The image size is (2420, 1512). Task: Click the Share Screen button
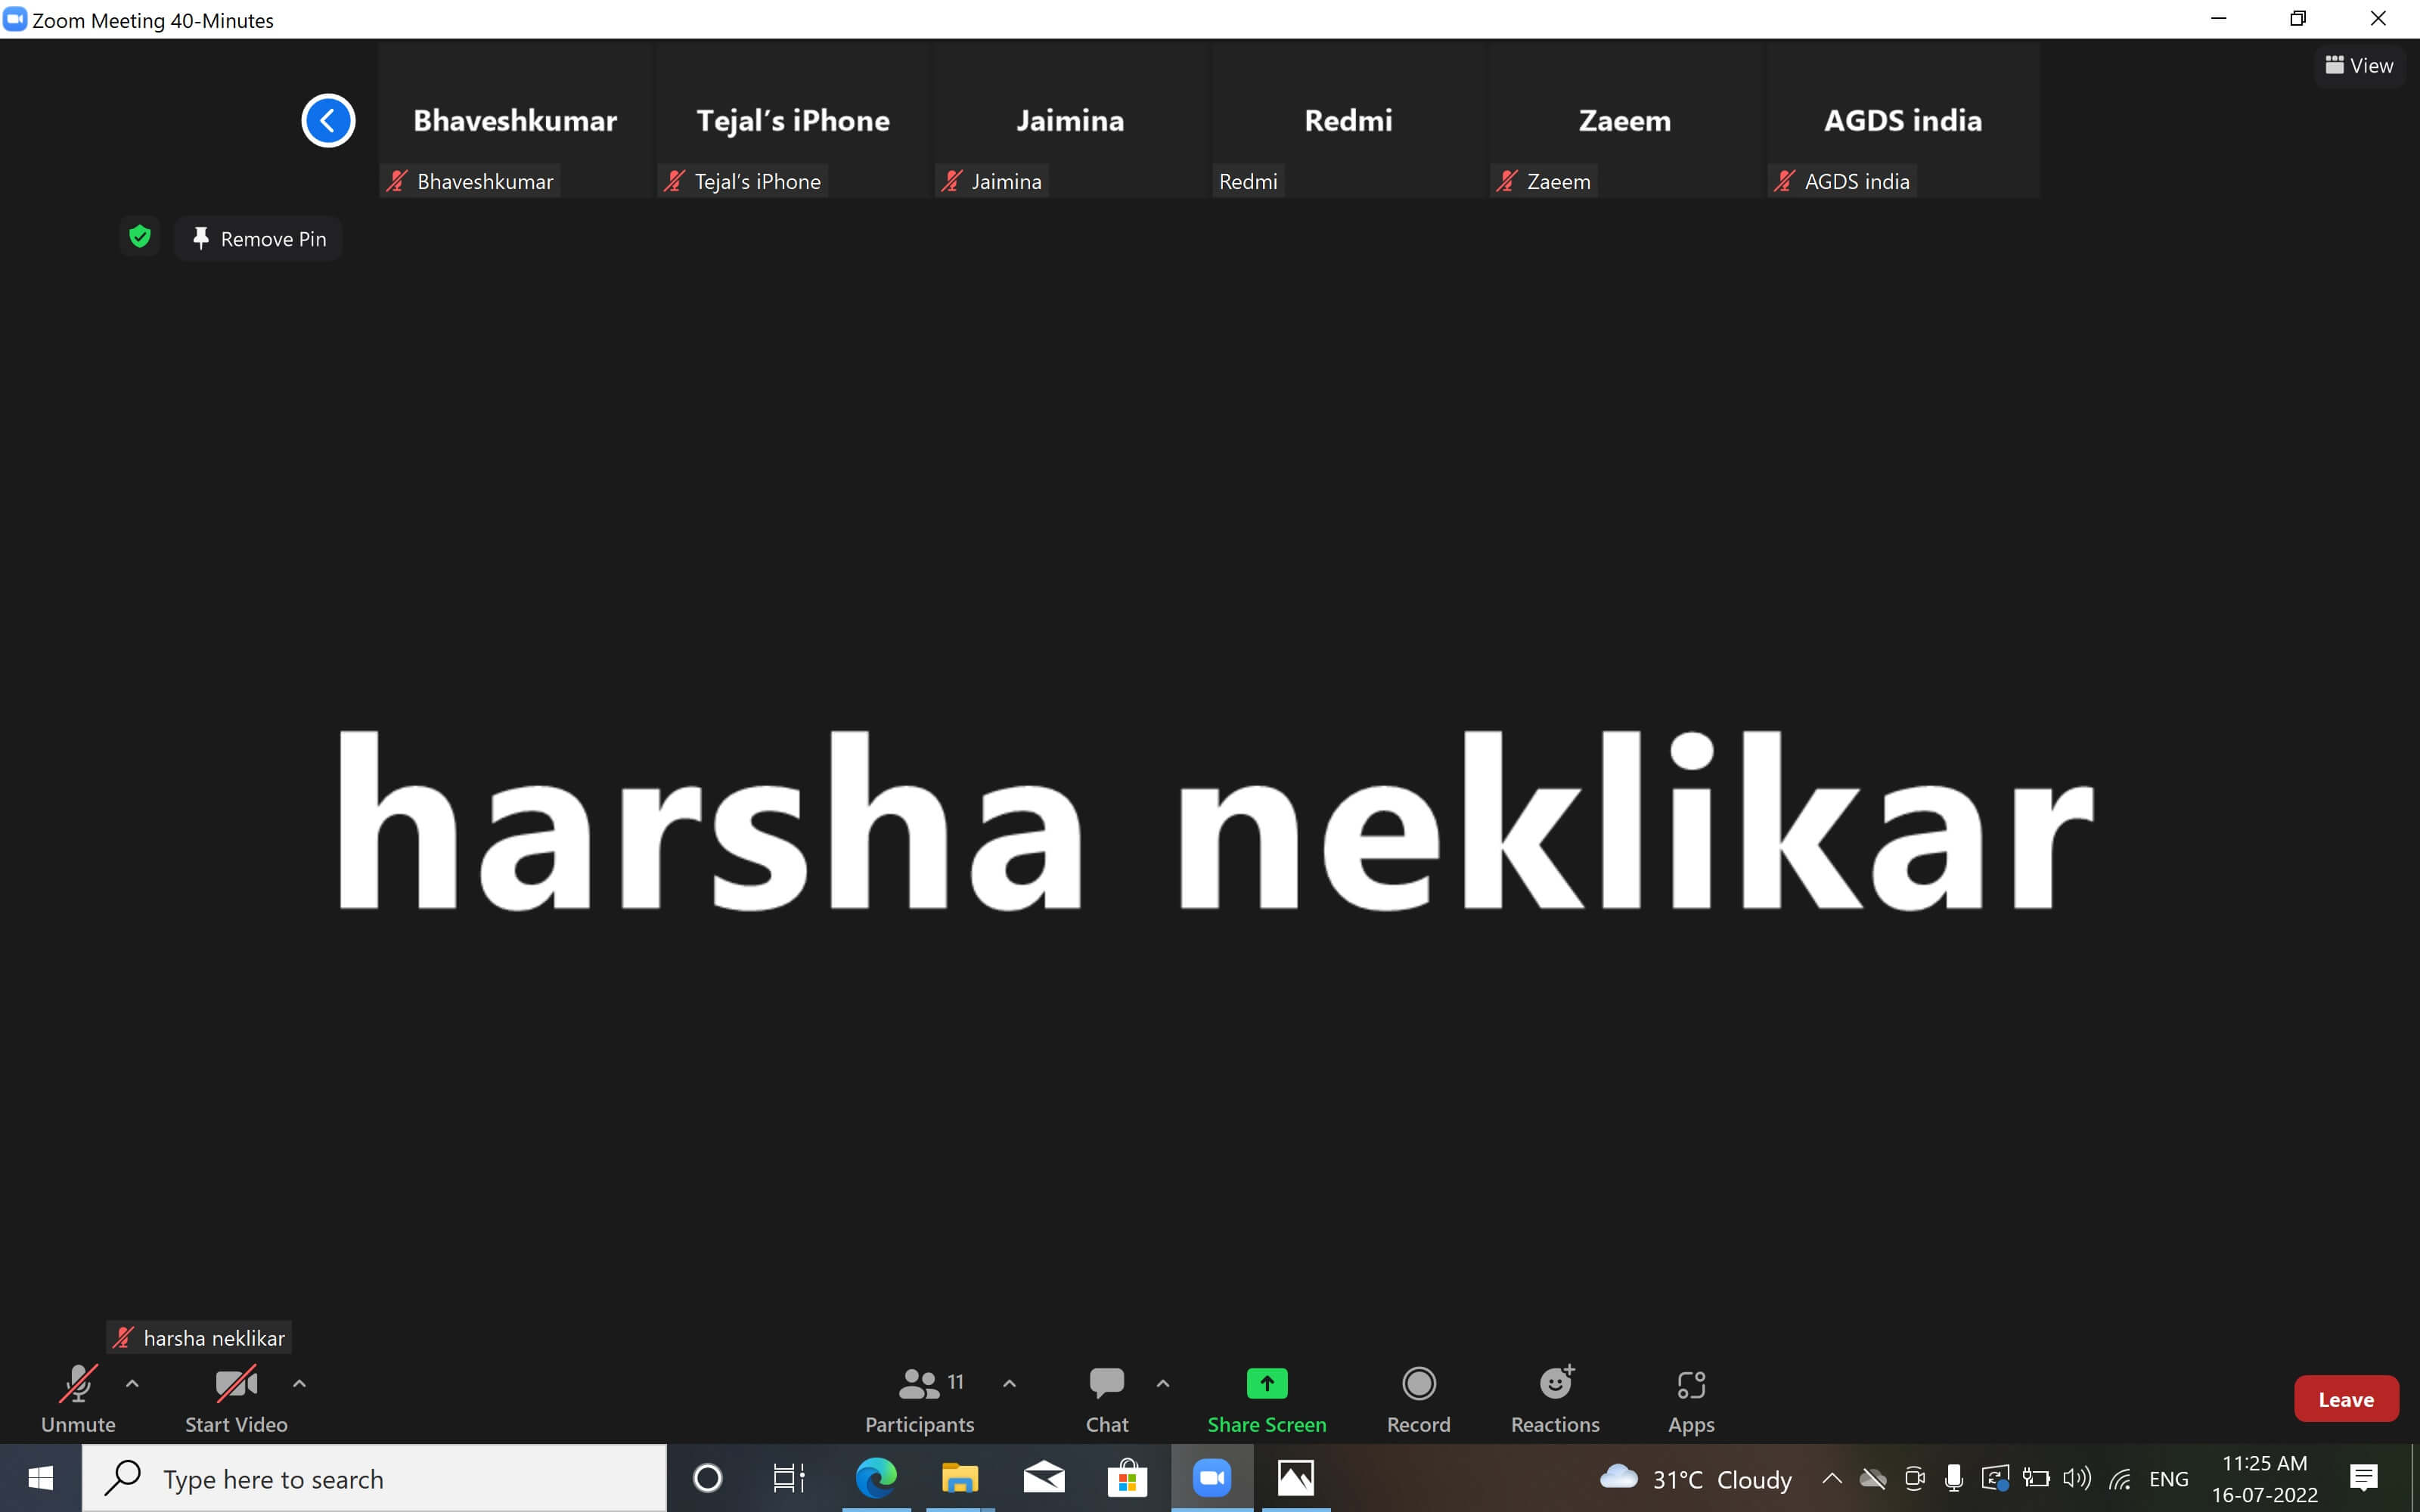[1267, 1399]
